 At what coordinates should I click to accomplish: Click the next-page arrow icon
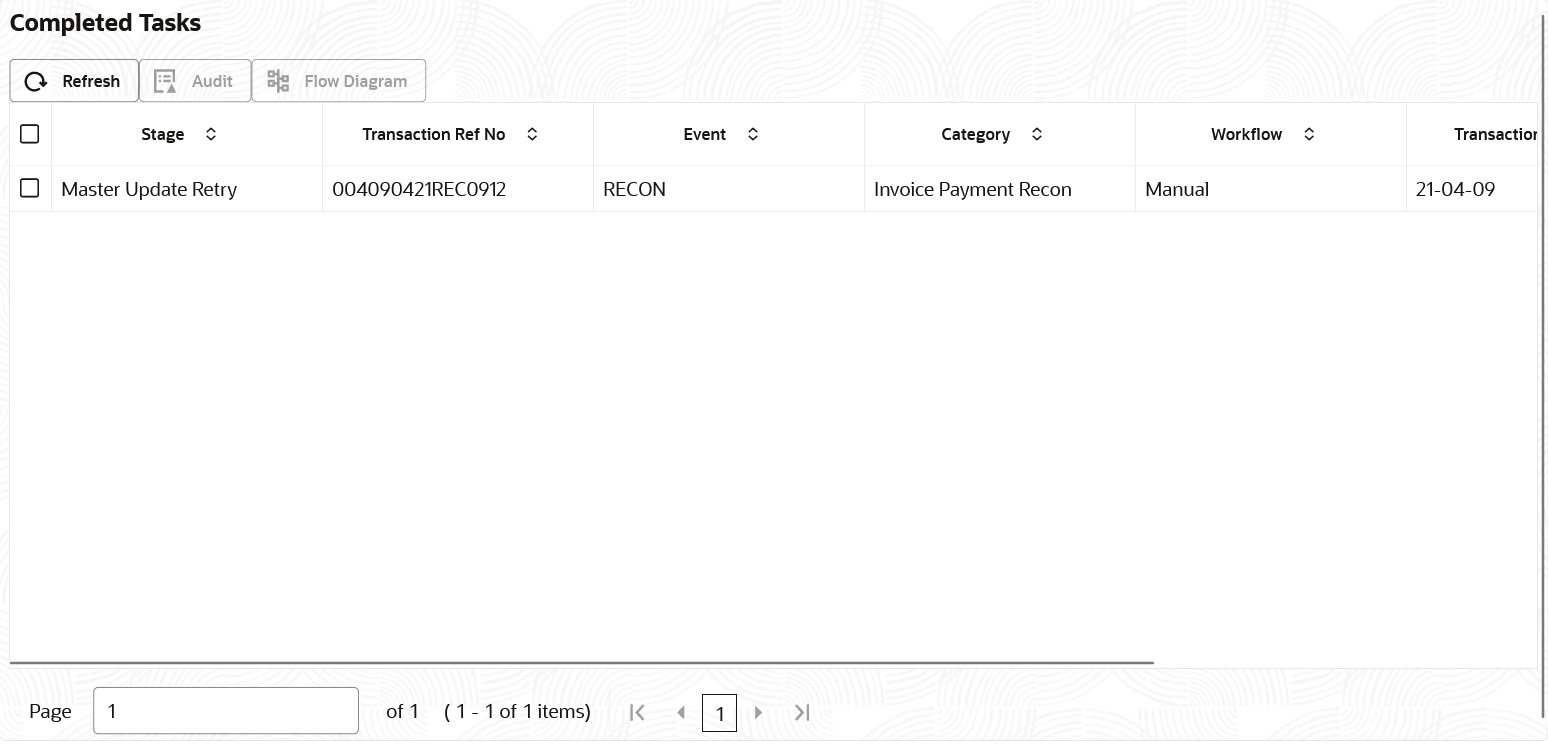coord(758,712)
